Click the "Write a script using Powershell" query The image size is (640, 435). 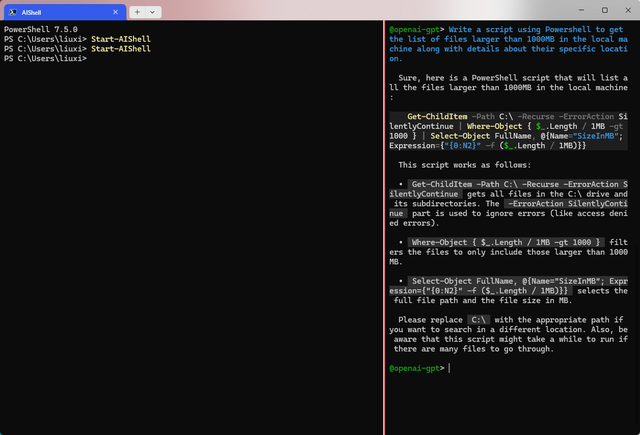click(x=508, y=44)
